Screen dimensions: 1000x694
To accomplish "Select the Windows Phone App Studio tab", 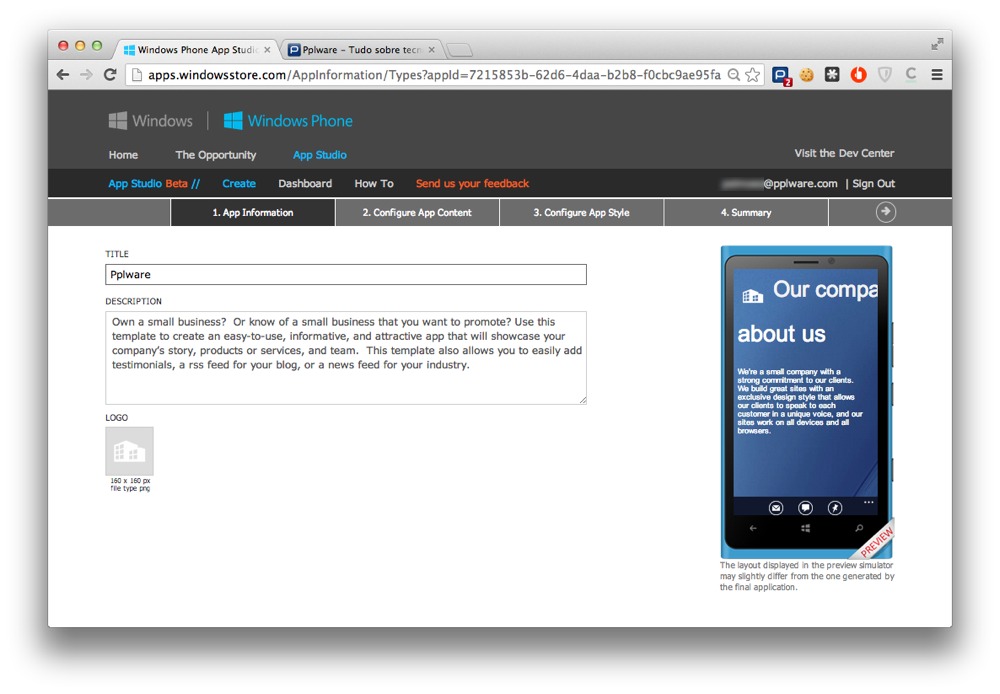I will (196, 50).
